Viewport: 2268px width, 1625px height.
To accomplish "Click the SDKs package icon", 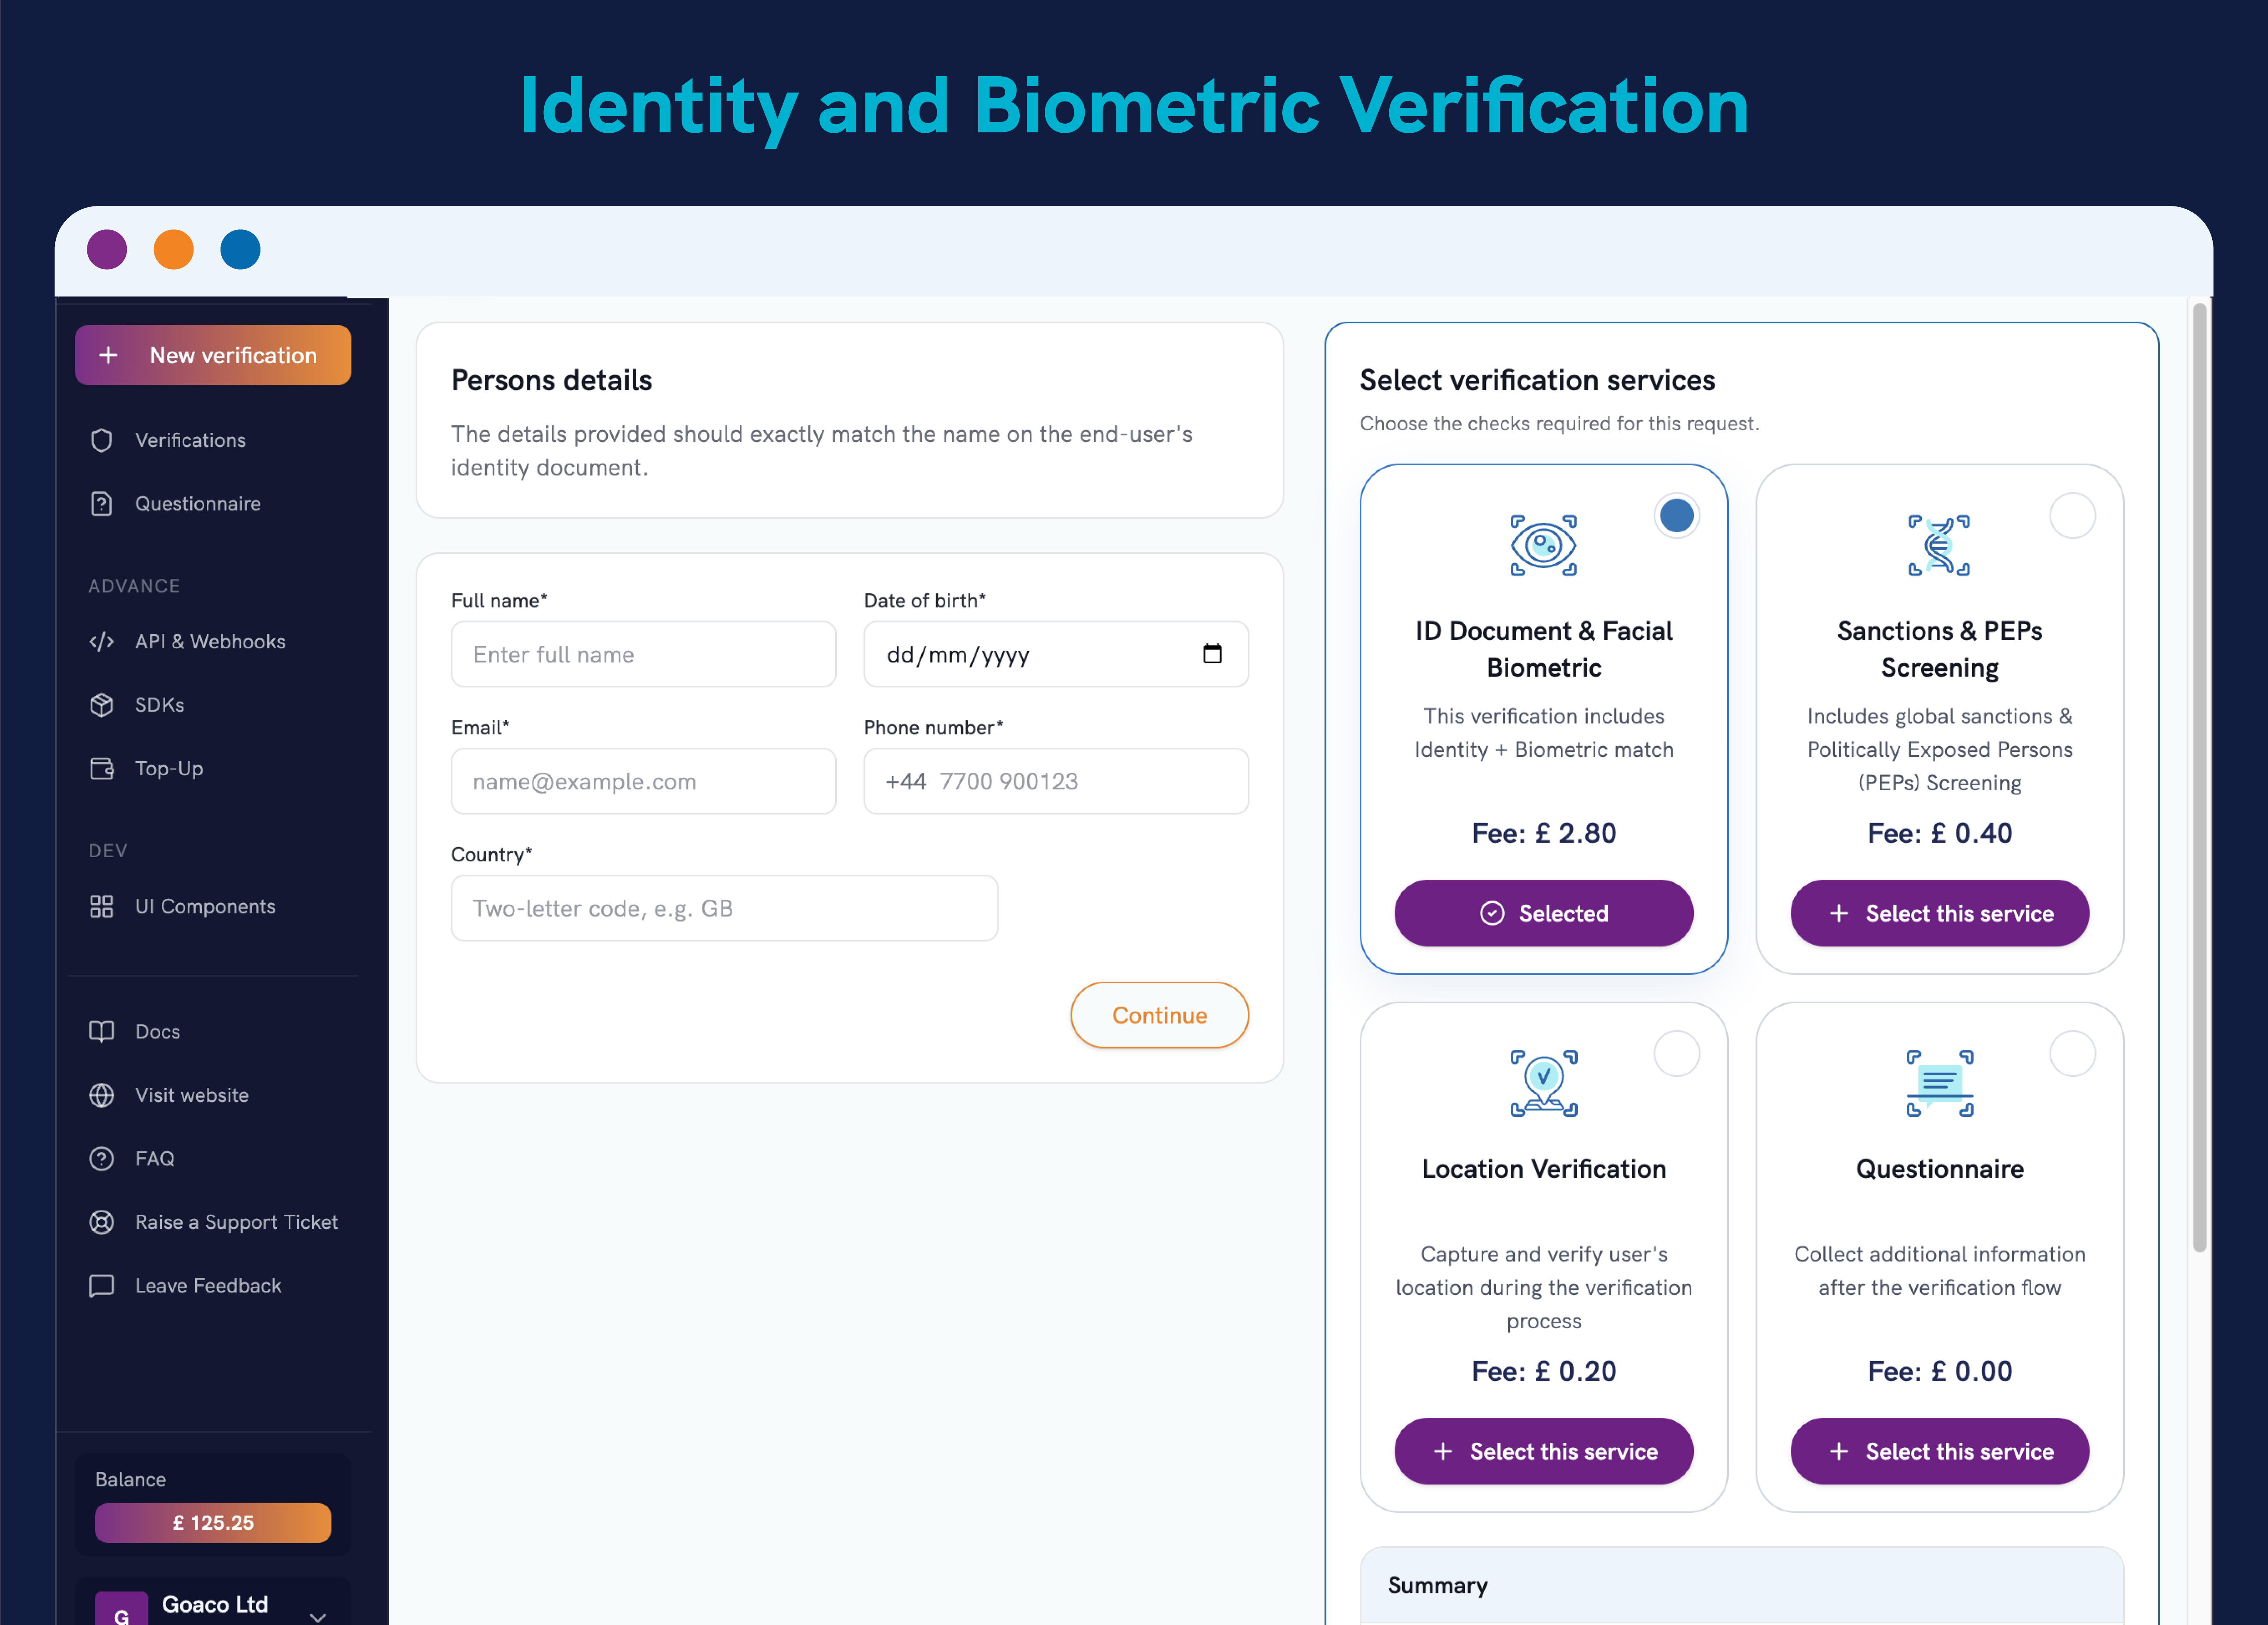I will pyautogui.click(x=102, y=704).
